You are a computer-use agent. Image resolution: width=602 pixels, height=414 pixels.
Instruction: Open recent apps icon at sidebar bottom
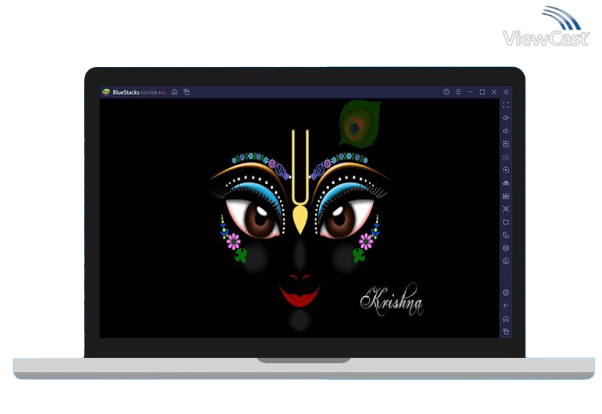tap(506, 331)
